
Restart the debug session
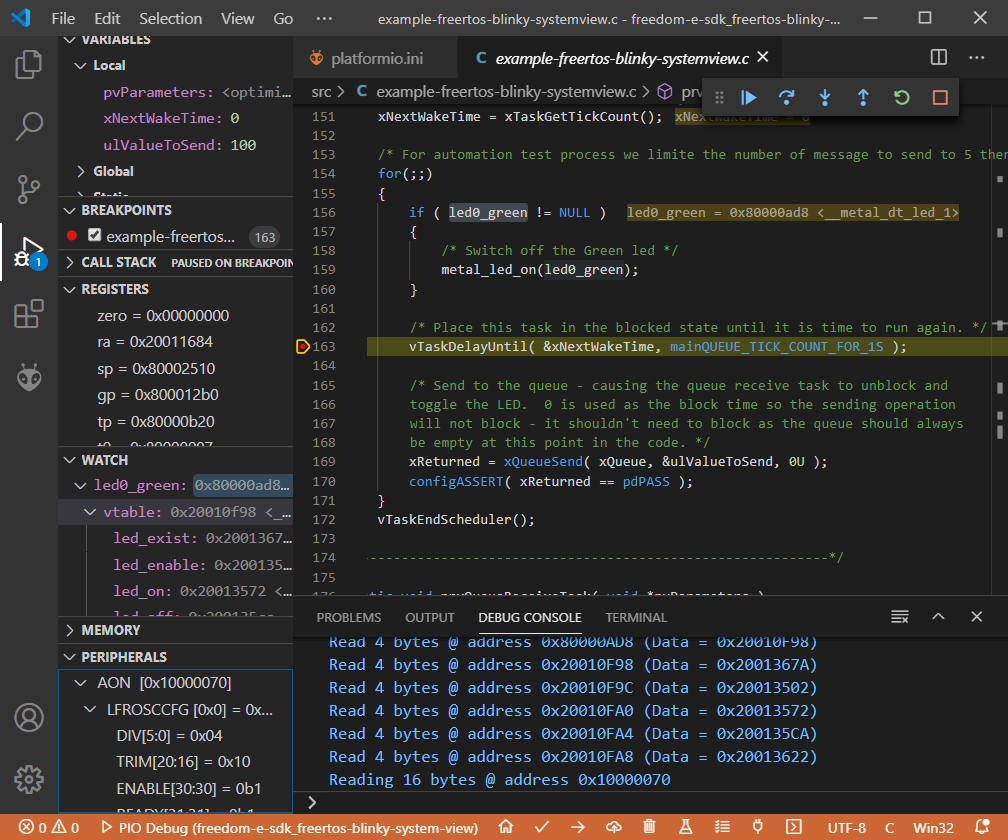click(900, 97)
